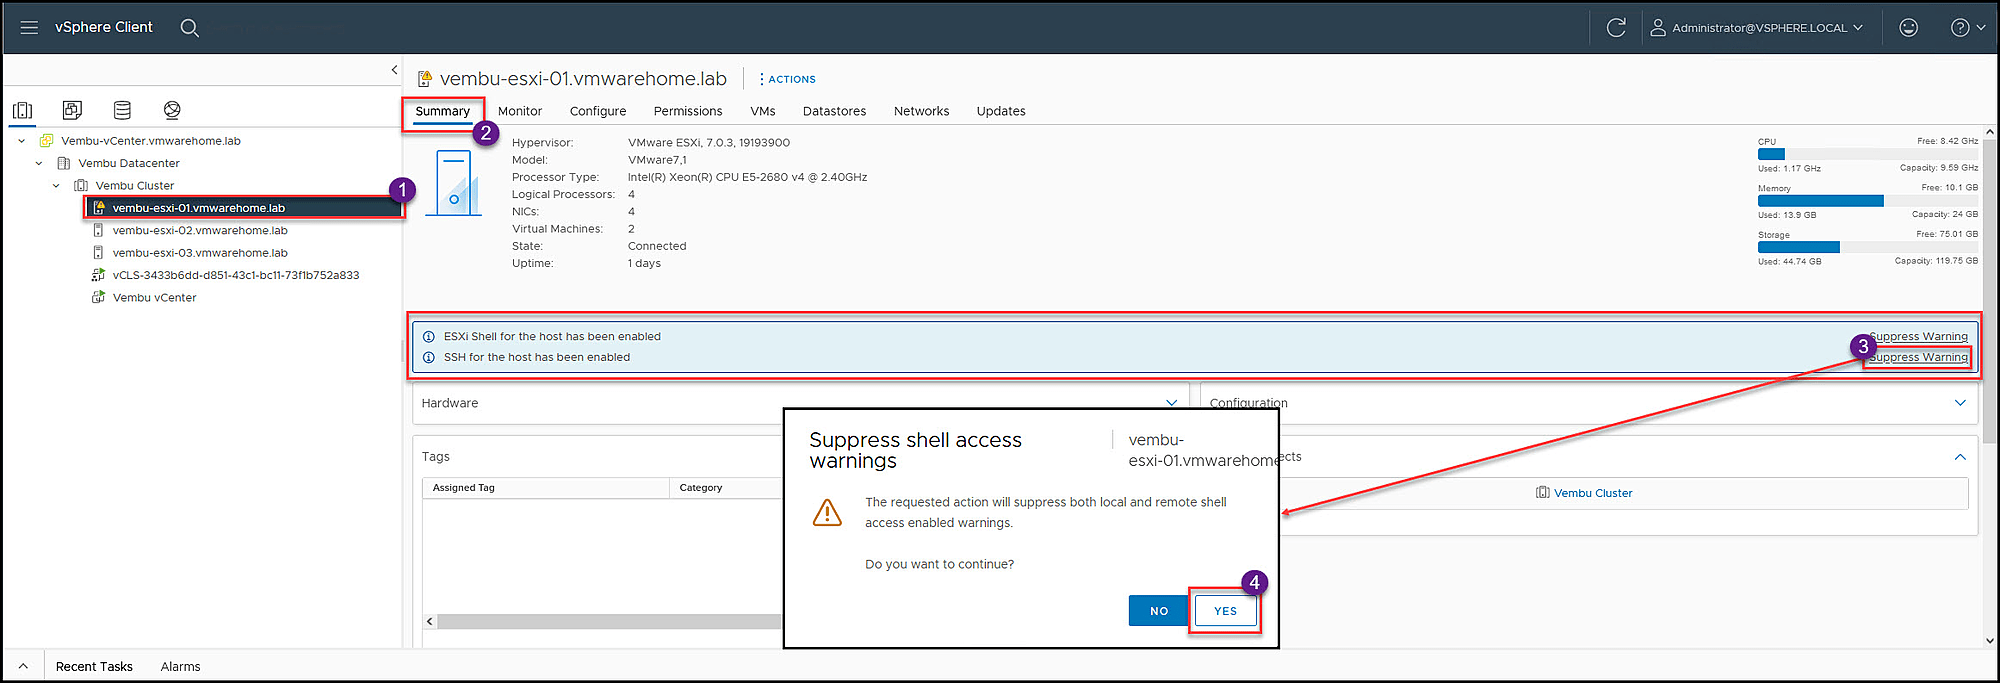Open the Configure tab
This screenshot has height=683, width=2000.
point(598,111)
